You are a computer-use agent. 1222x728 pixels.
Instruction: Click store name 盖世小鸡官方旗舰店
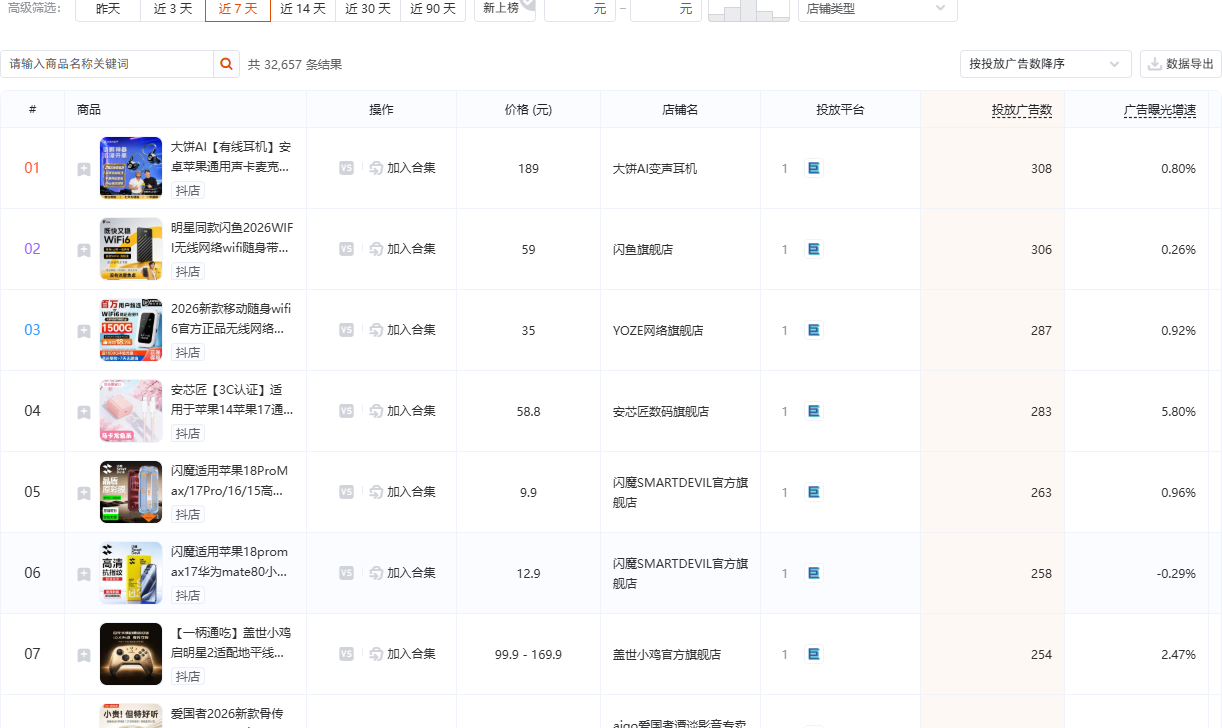(x=667, y=655)
